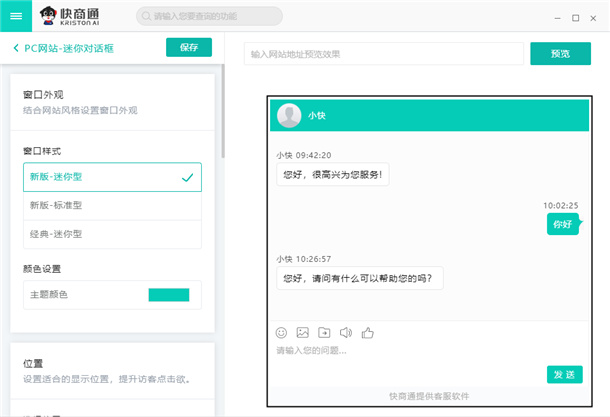This screenshot has width=610, height=417.
Task: Click the file transfer folder icon
Action: coord(324,332)
